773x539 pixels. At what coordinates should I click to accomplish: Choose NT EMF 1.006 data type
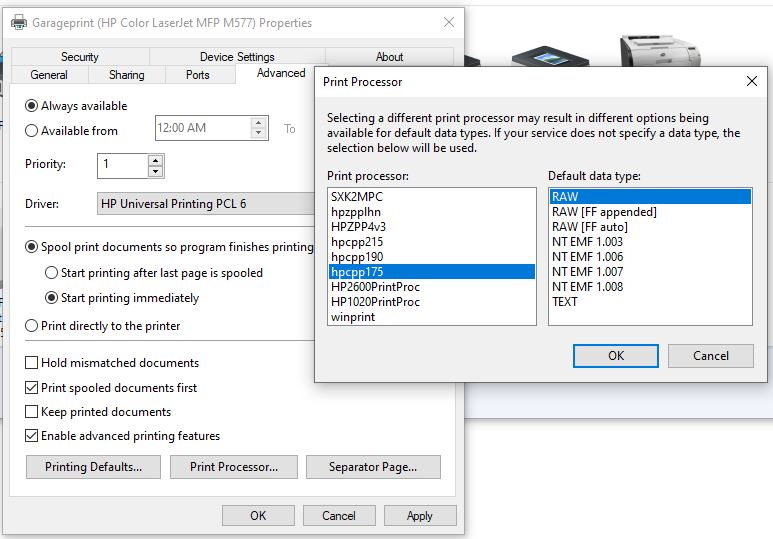coord(650,257)
